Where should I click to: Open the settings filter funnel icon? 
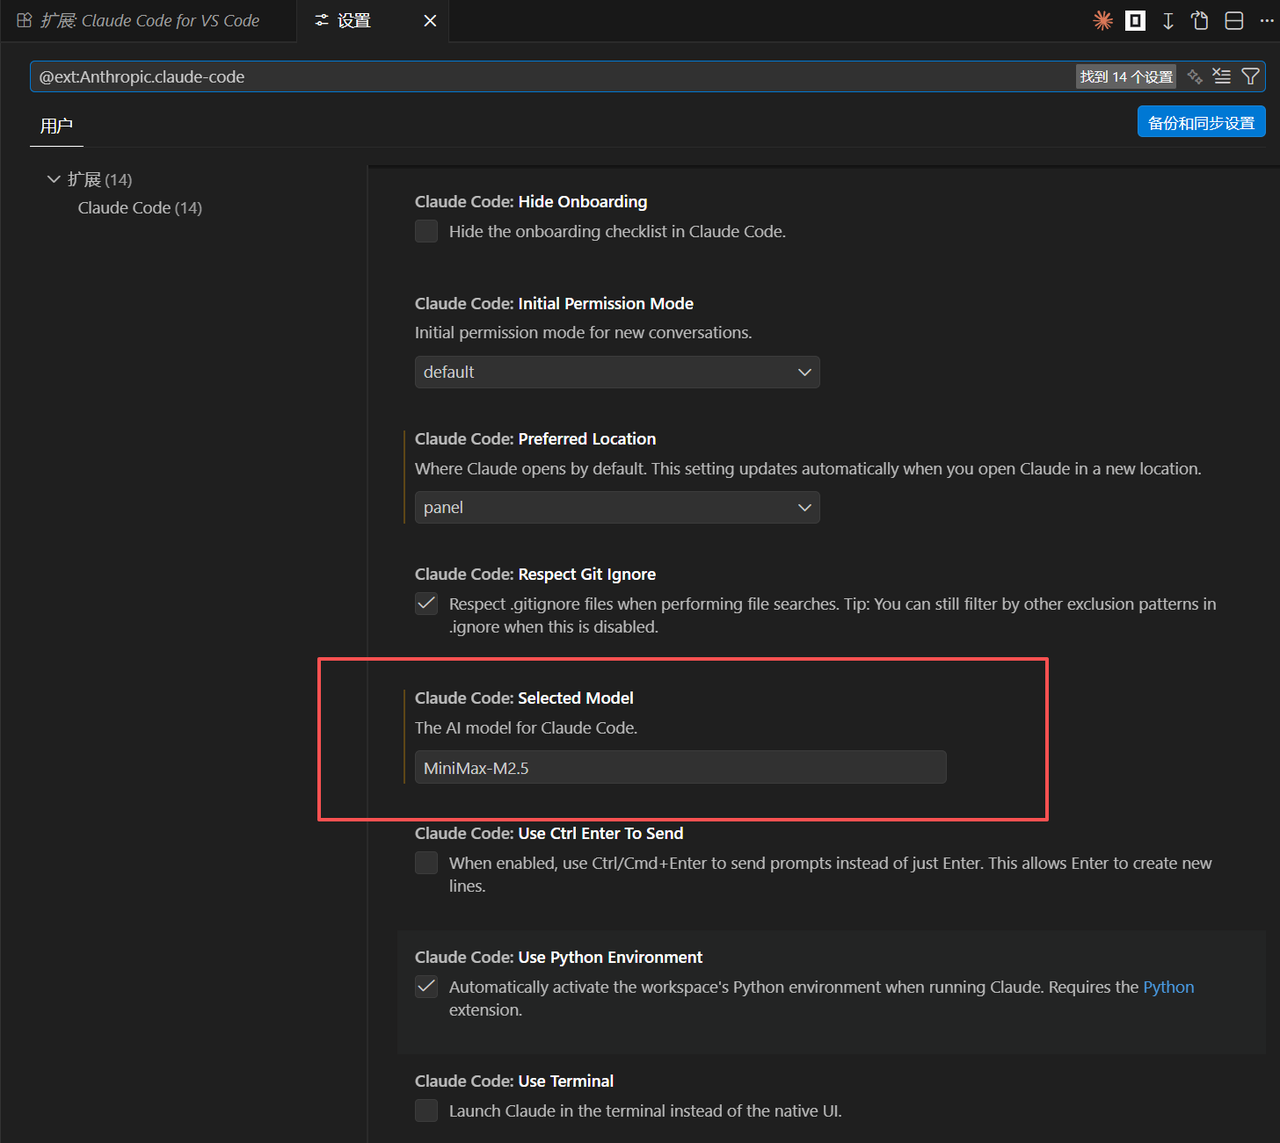1250,76
